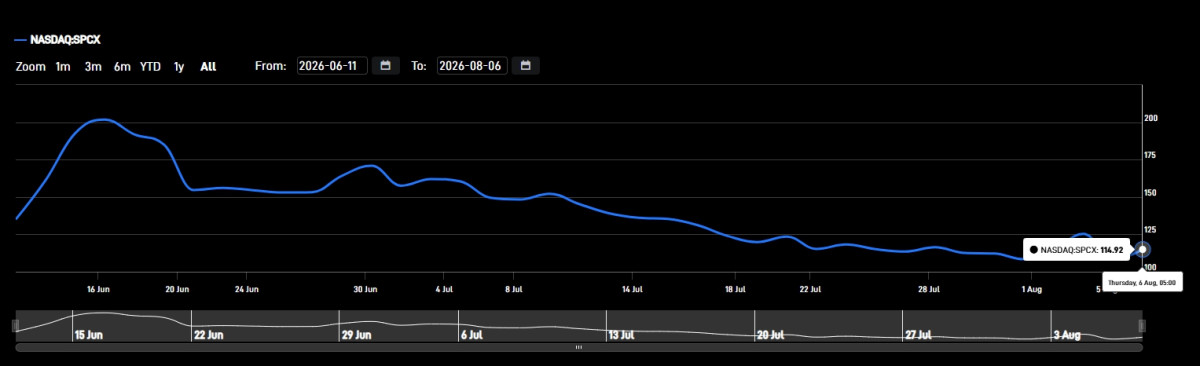Click the 'To:' label

tap(419, 67)
